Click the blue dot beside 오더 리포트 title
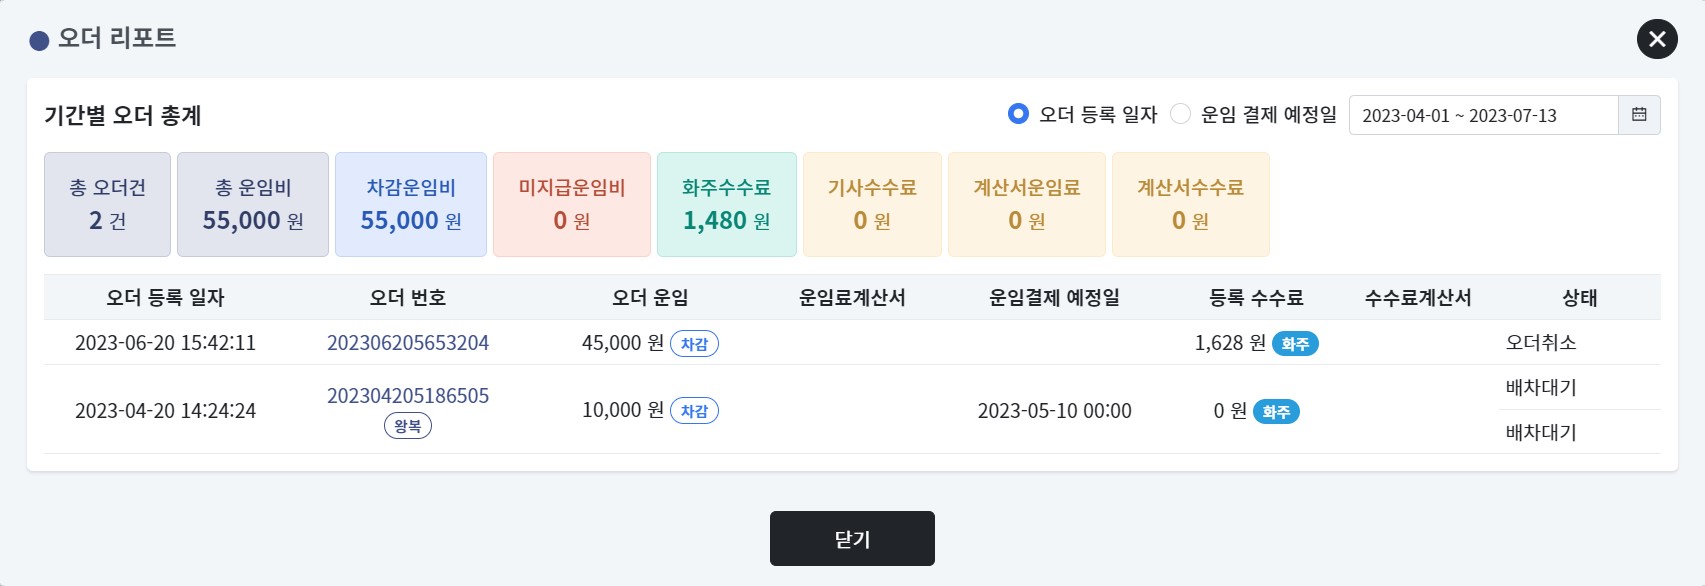 click(40, 41)
